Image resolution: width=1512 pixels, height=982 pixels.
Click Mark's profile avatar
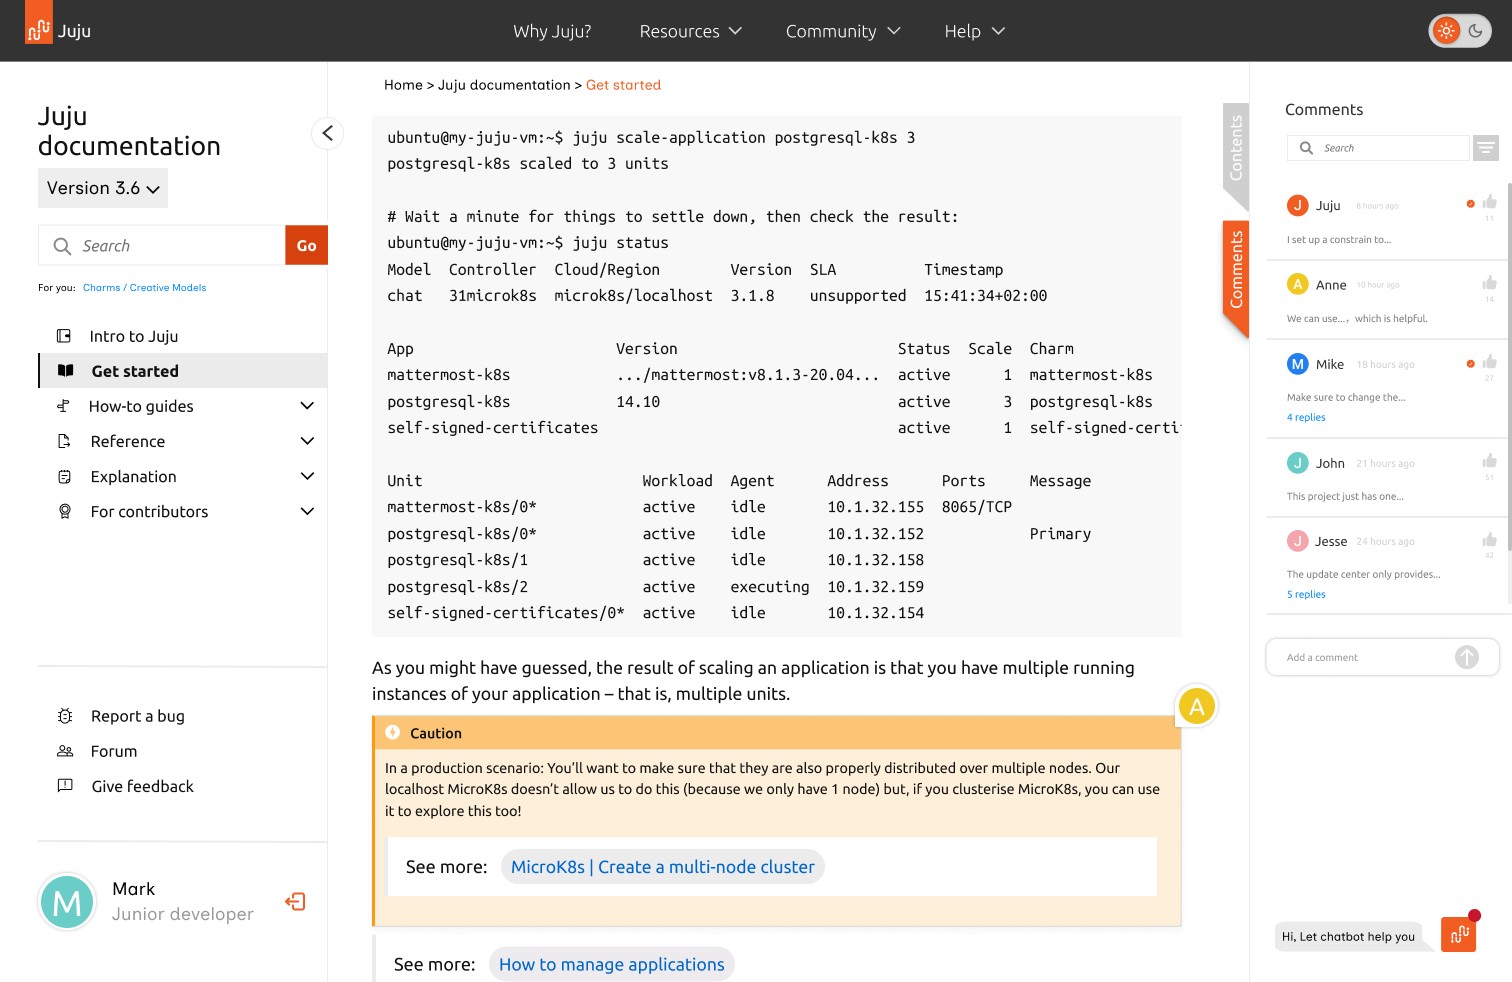click(x=66, y=901)
